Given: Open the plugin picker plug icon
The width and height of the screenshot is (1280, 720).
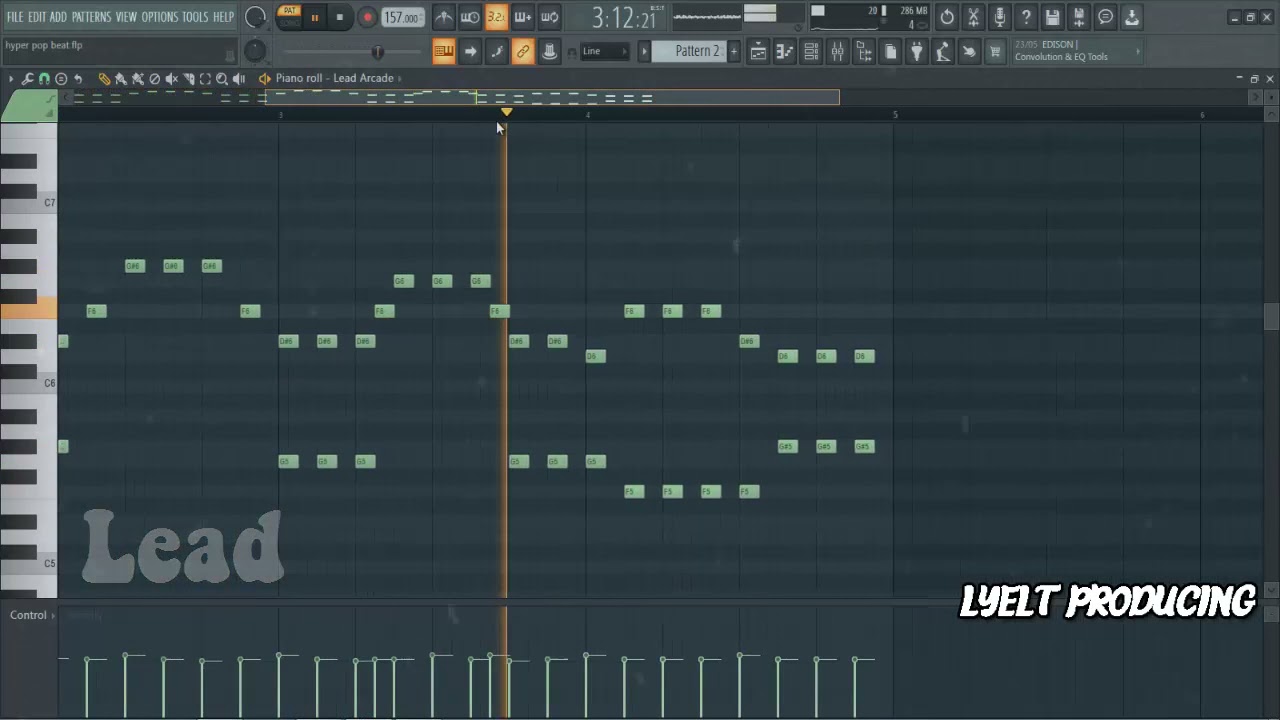Looking at the screenshot, I should click(917, 52).
